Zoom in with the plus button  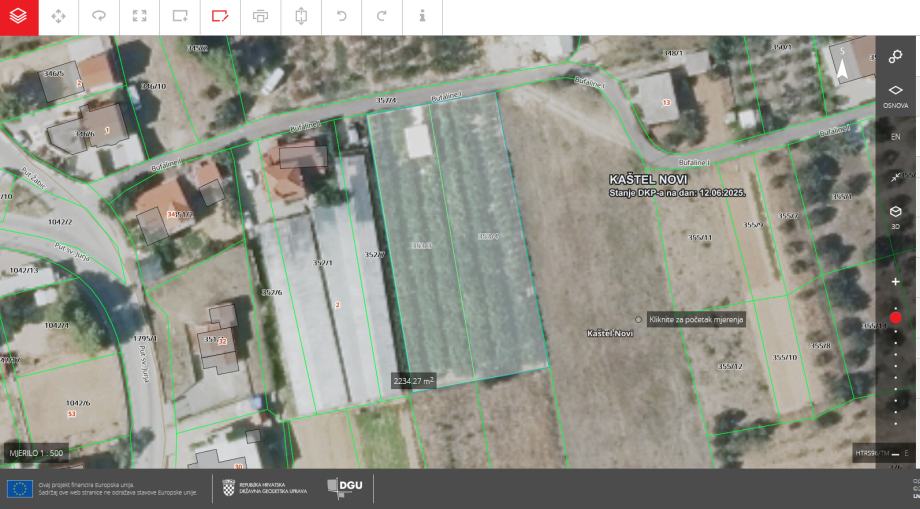click(895, 282)
